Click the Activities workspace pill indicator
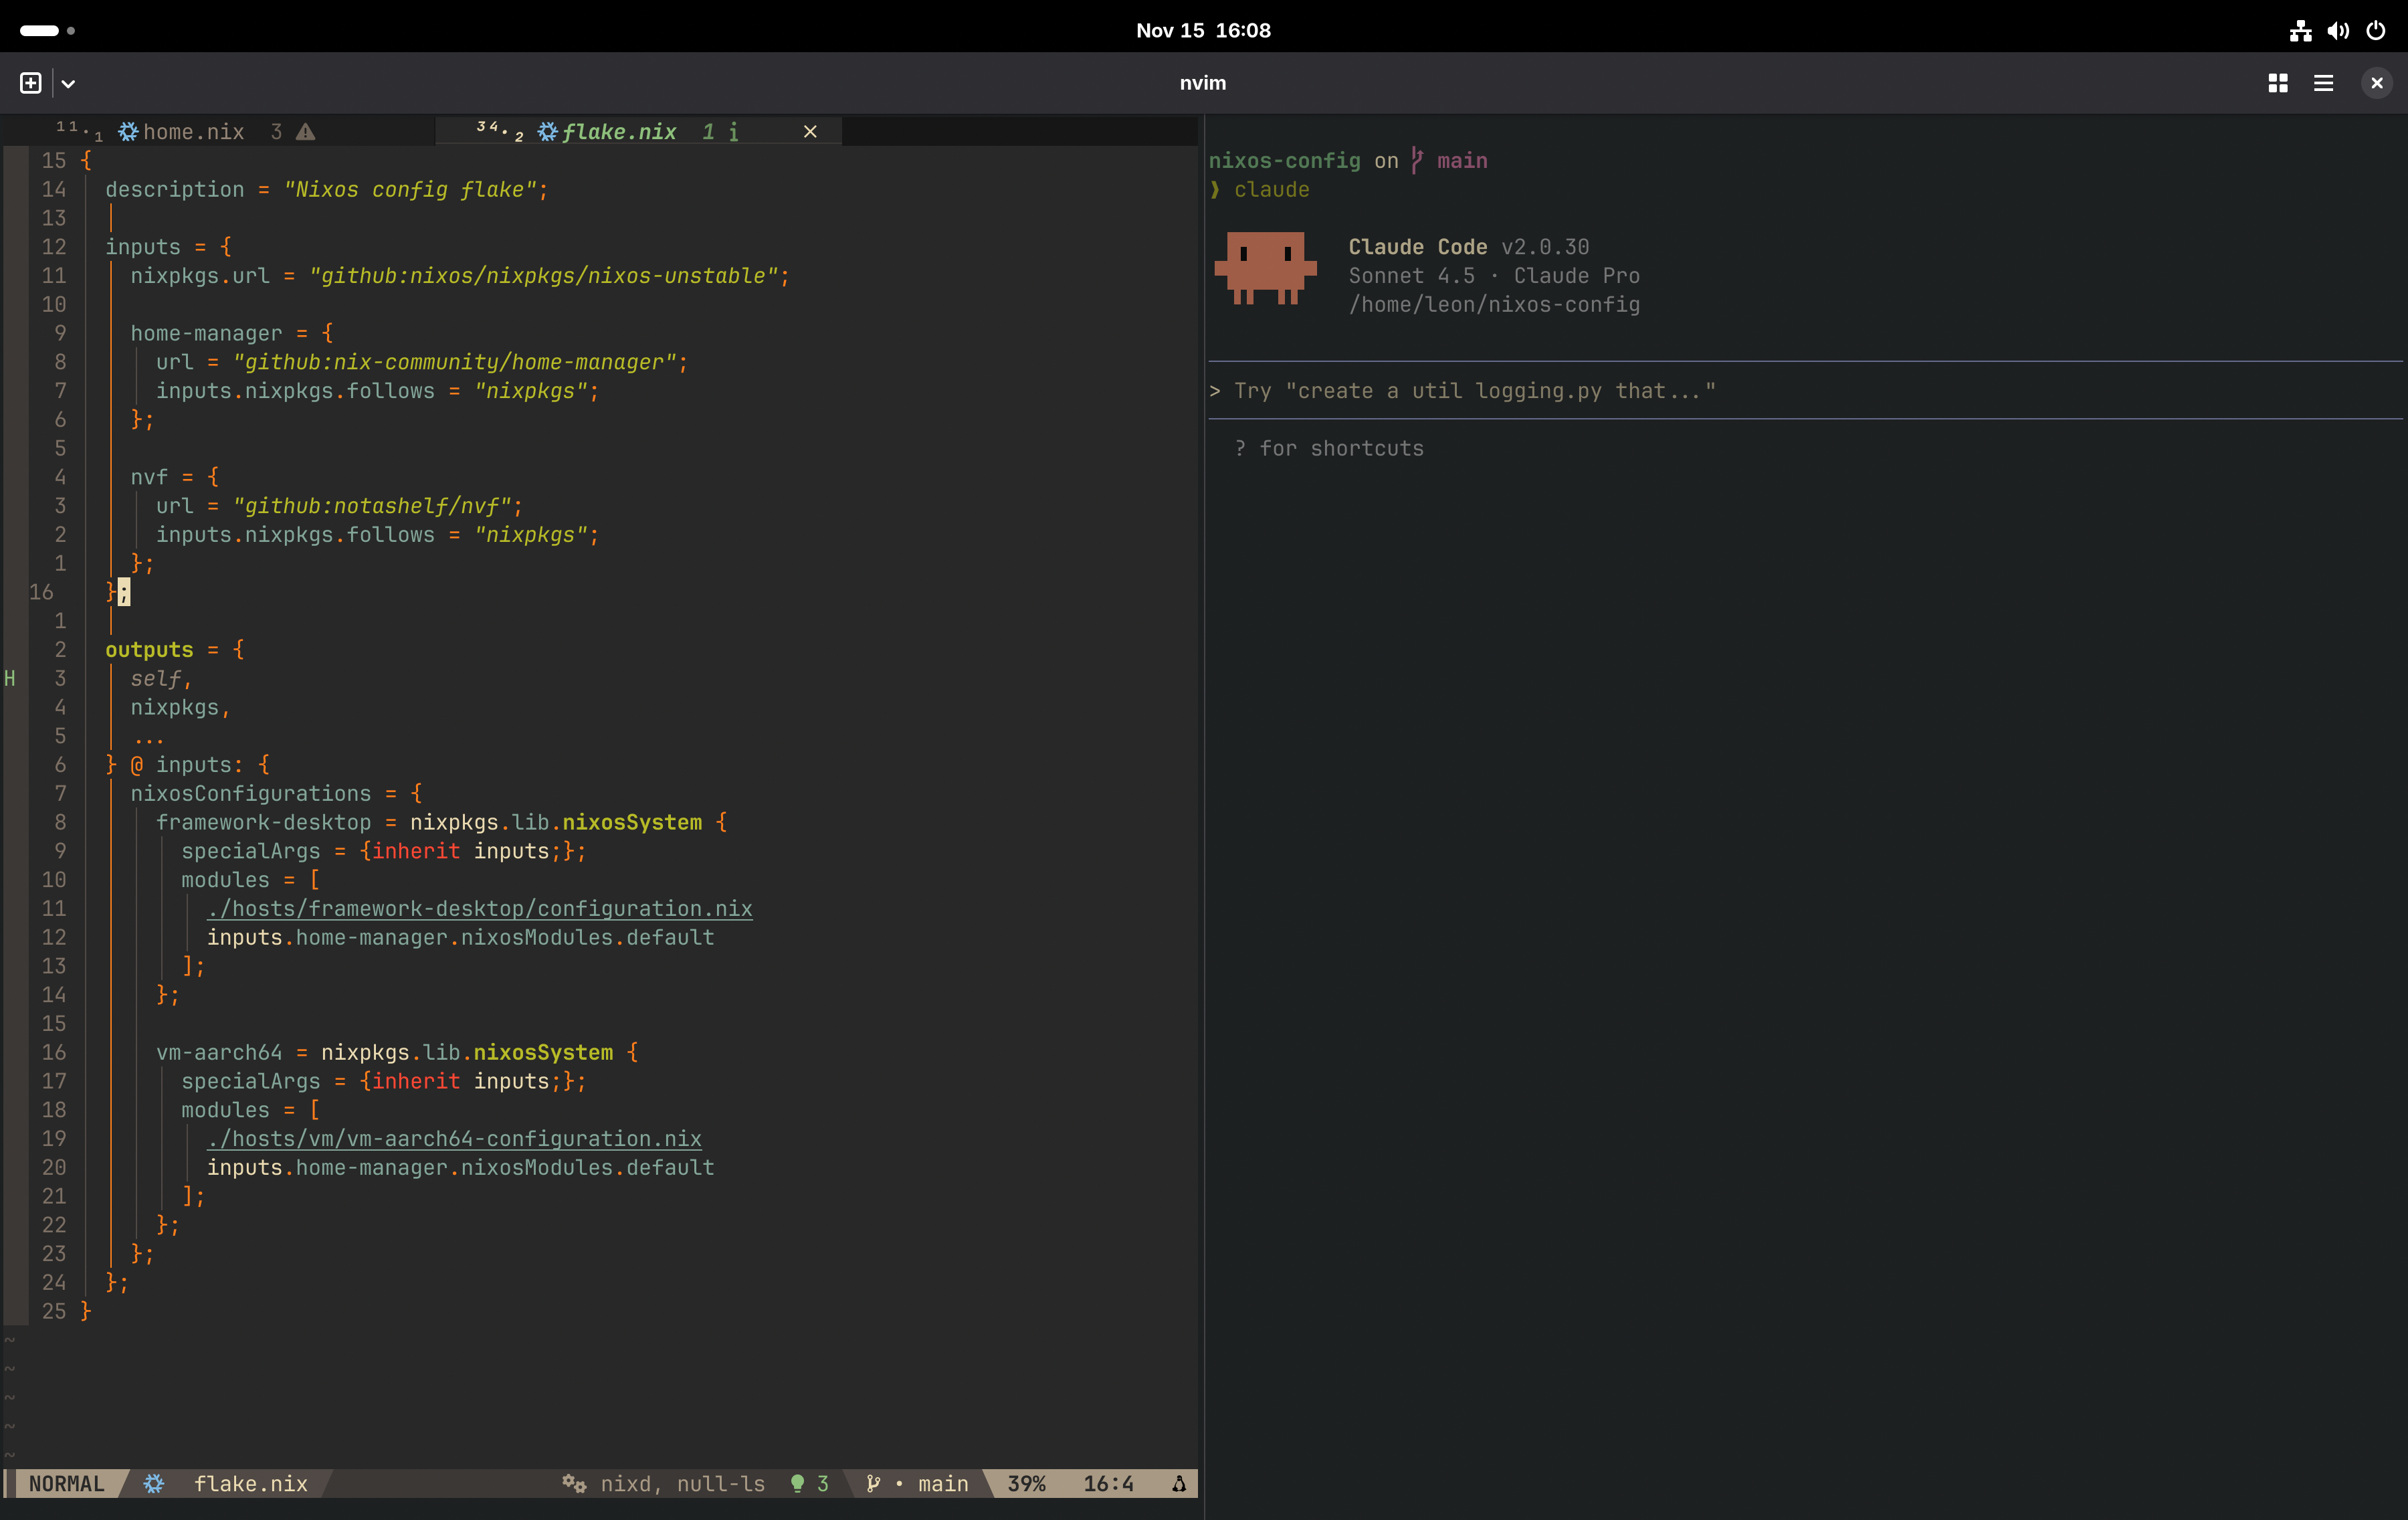This screenshot has height=1520, width=2408. coord(40,31)
